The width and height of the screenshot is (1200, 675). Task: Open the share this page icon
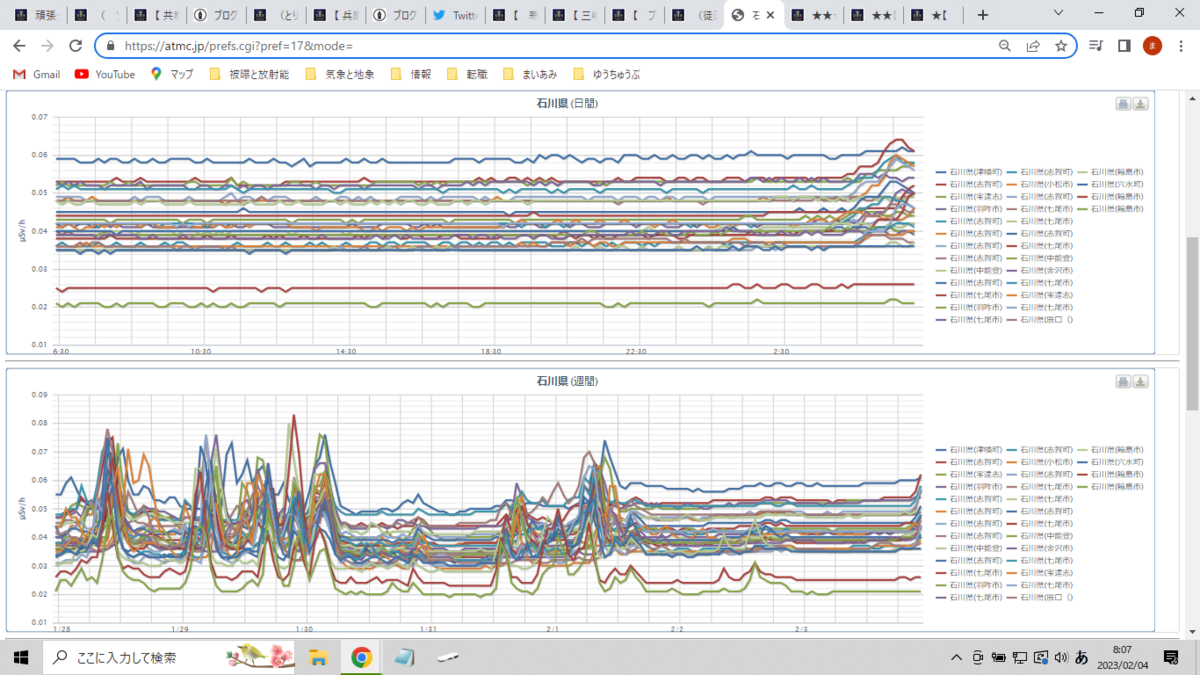coord(1033,46)
